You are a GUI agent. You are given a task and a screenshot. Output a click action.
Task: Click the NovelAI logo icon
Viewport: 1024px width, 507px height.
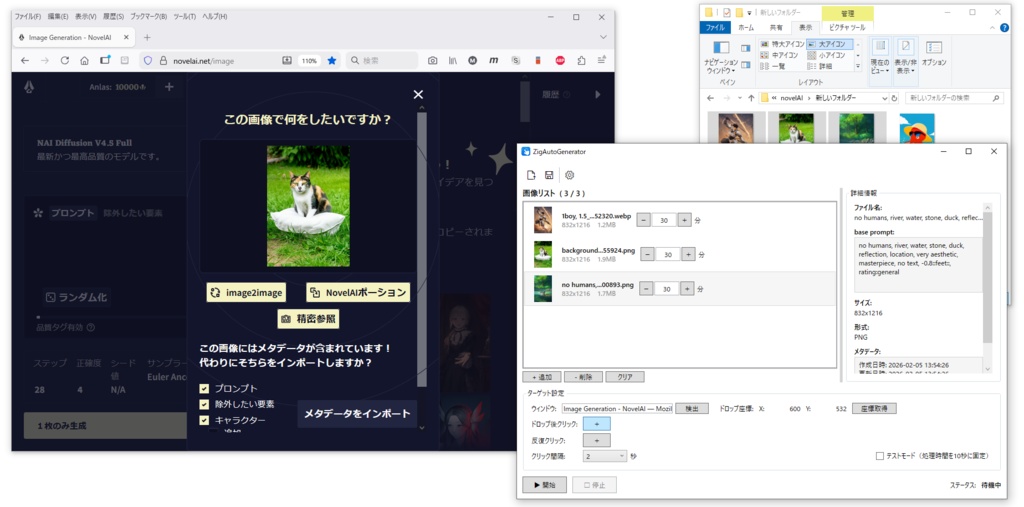coord(29,87)
